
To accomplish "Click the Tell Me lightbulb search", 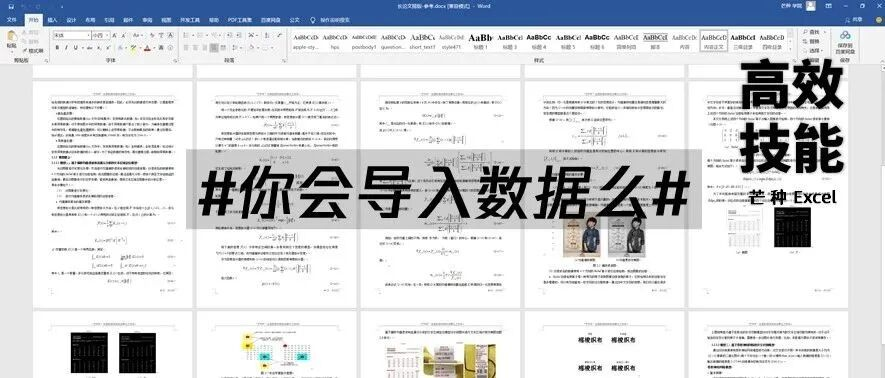I will coord(313,19).
